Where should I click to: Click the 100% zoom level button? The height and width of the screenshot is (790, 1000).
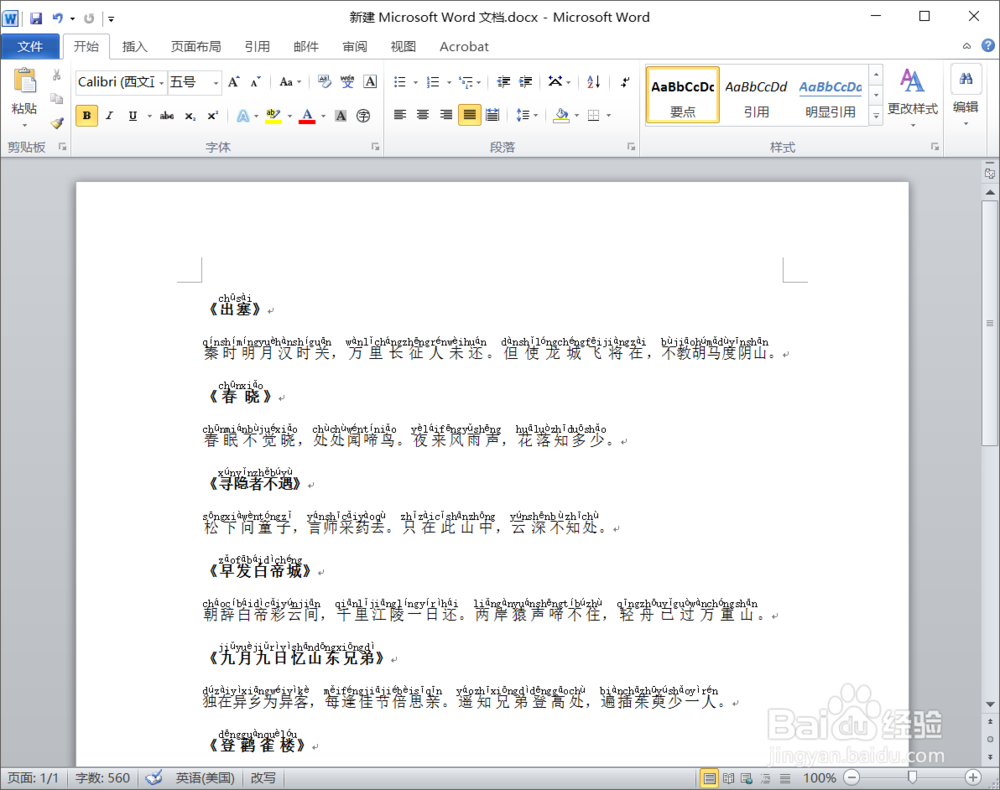[820, 778]
